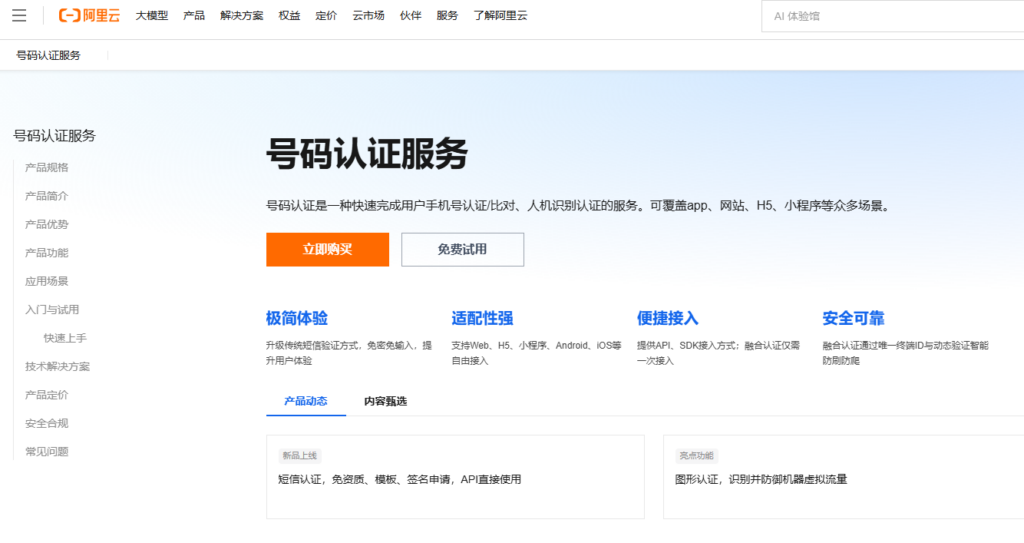This screenshot has width=1024, height=543.
Task: Open the hamburger menu icon
Action: tap(19, 15)
